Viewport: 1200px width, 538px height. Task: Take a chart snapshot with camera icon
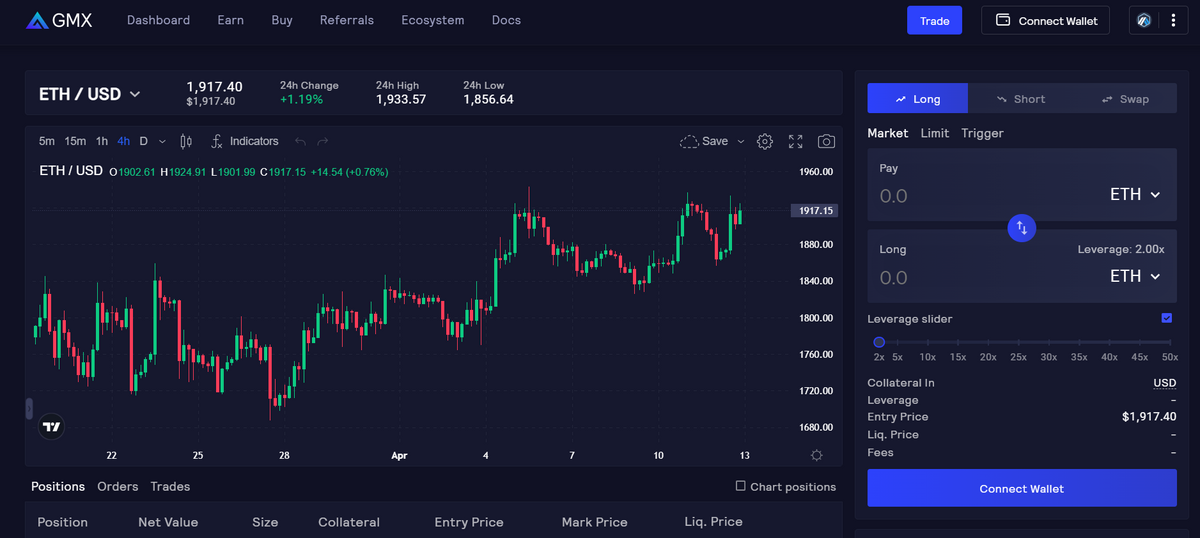tap(826, 141)
